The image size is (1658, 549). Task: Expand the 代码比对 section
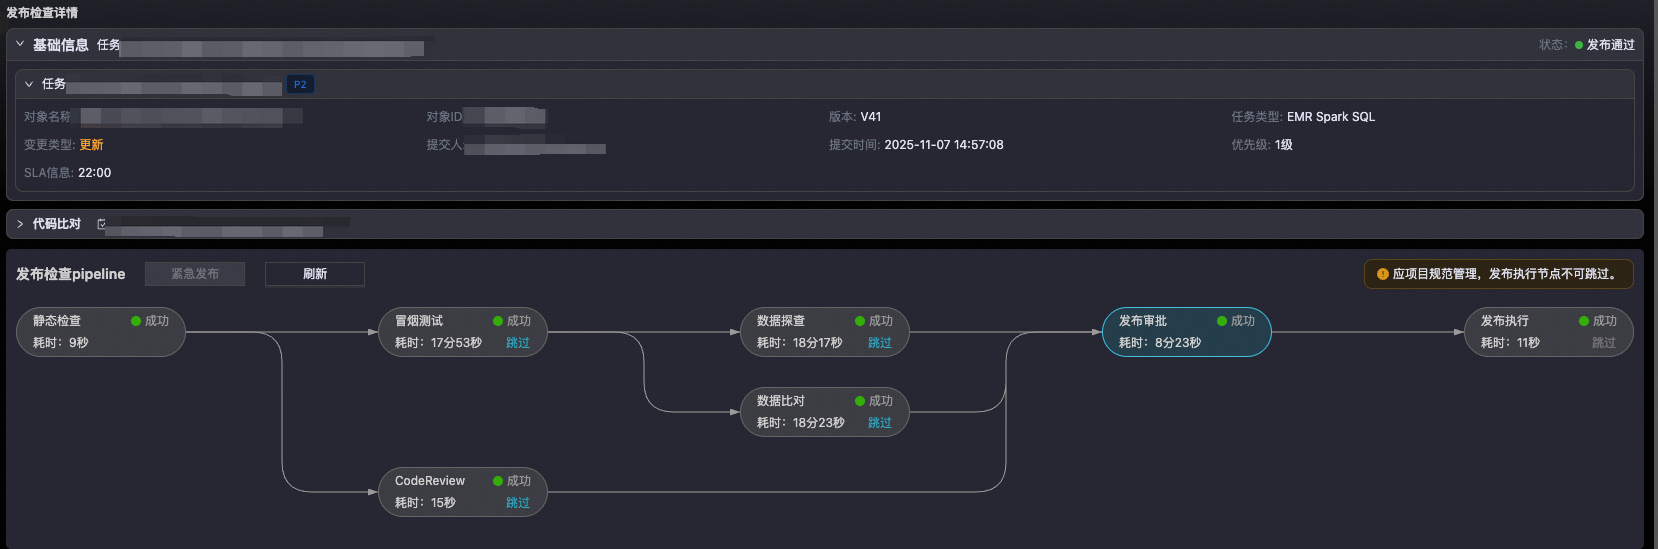[20, 224]
